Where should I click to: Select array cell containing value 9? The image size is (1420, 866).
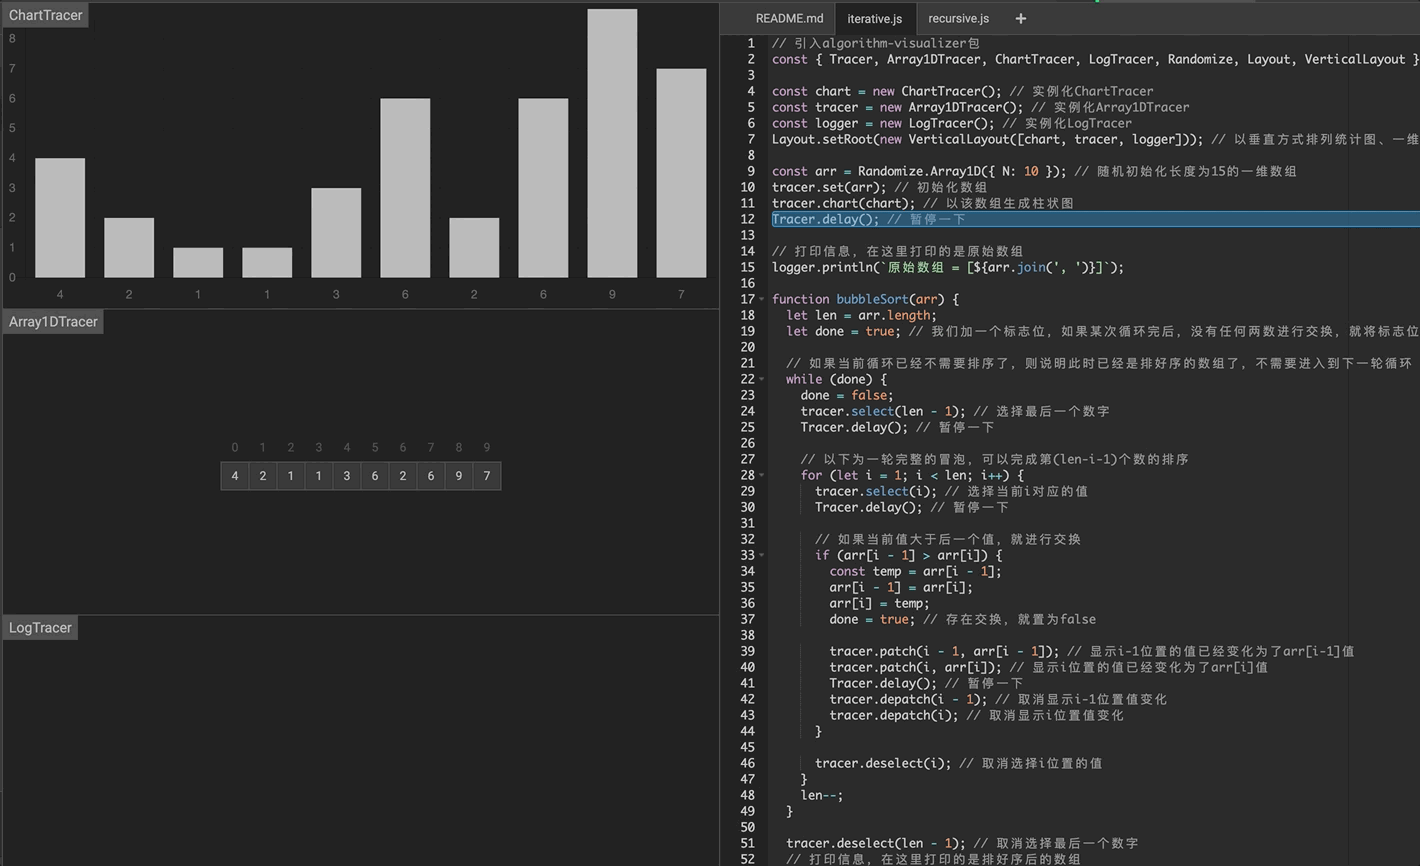(459, 476)
